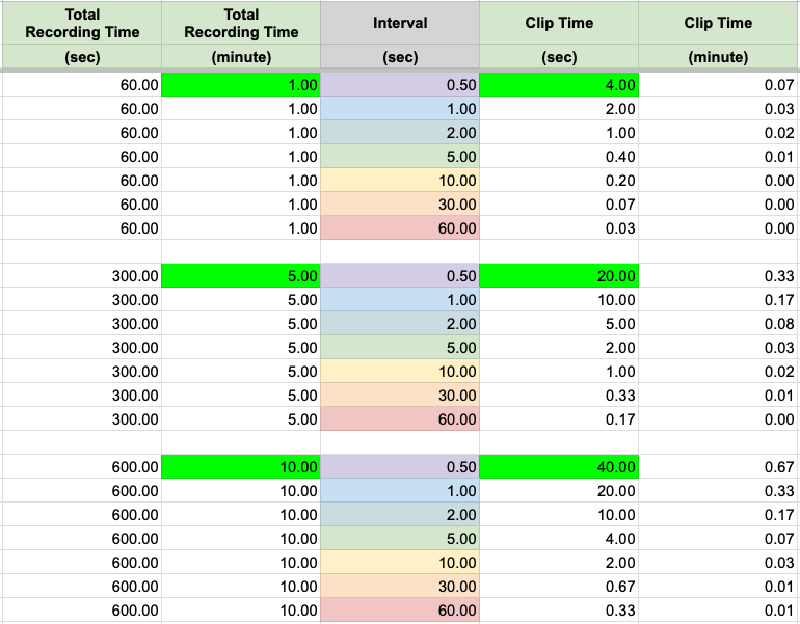Click Clip Time (minute) "0.02" in the 300.00 group
This screenshot has width=800, height=624.
point(718,371)
